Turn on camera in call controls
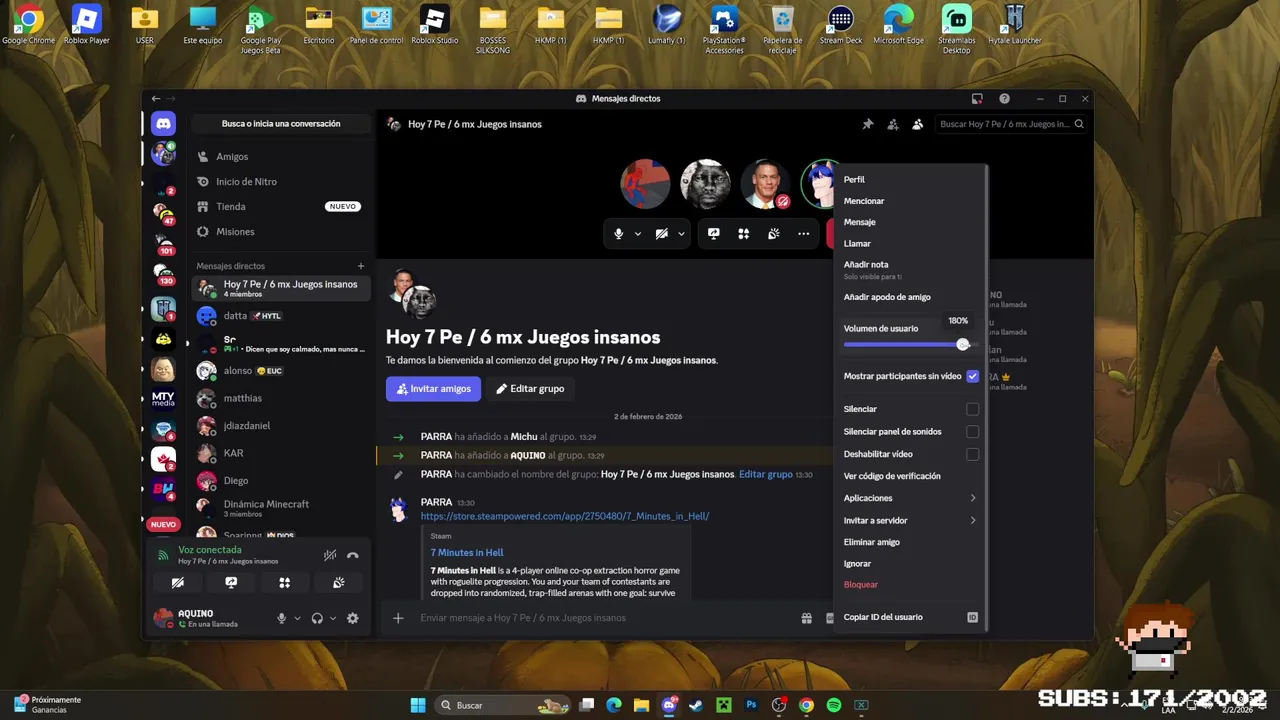 tap(662, 234)
